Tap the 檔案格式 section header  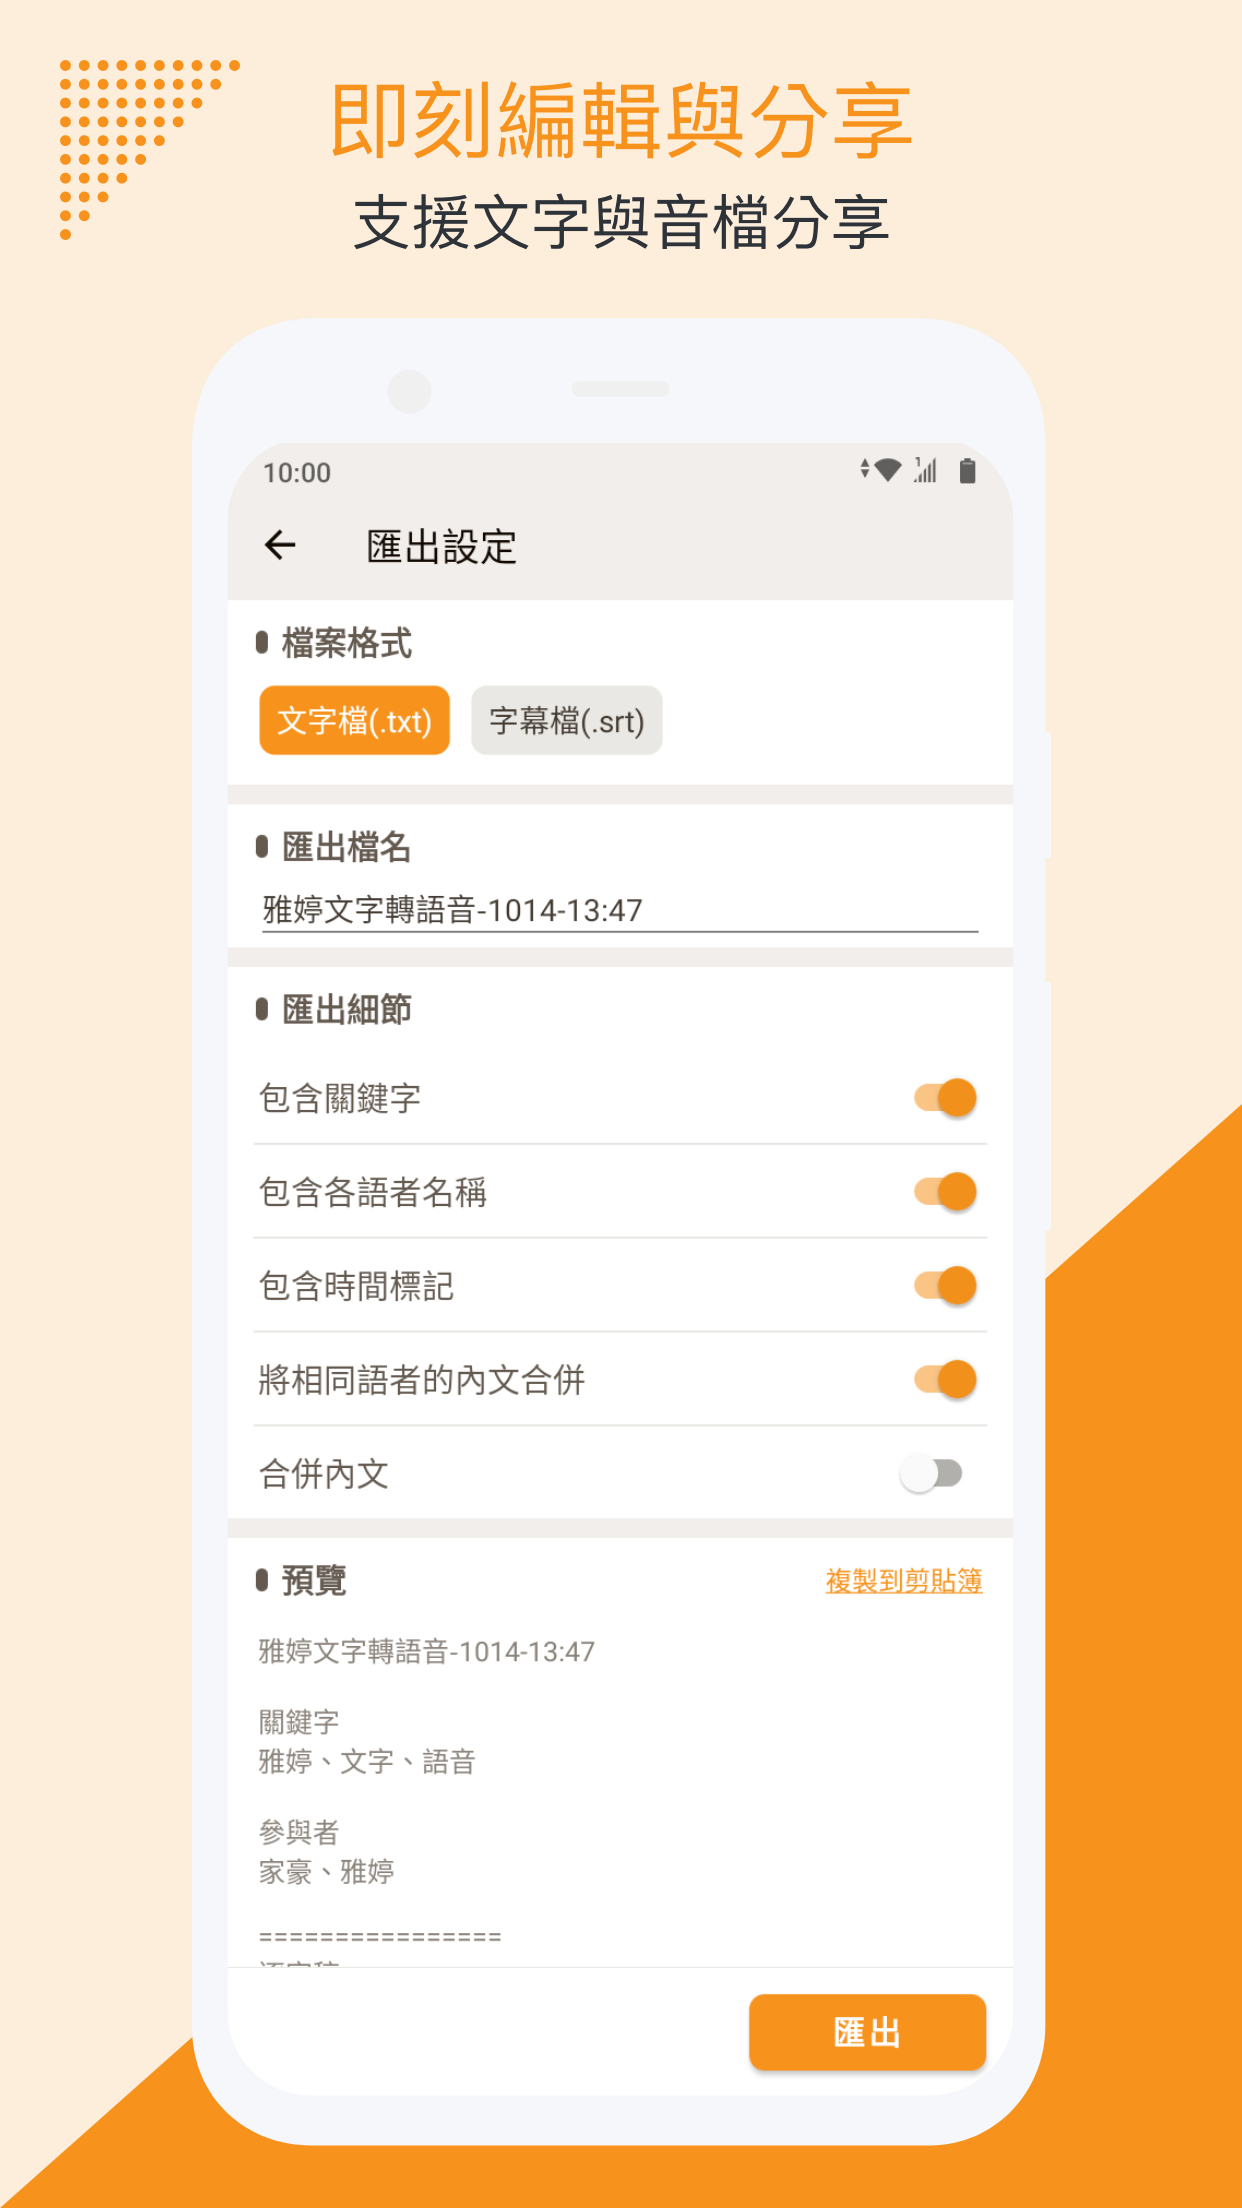[346, 643]
